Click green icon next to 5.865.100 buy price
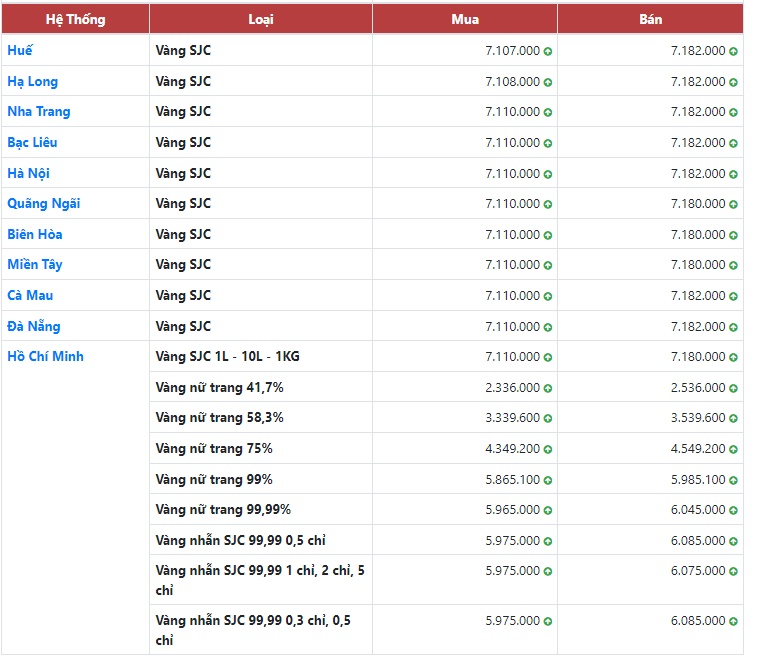Viewport: 757px width, 658px height. [x=548, y=480]
